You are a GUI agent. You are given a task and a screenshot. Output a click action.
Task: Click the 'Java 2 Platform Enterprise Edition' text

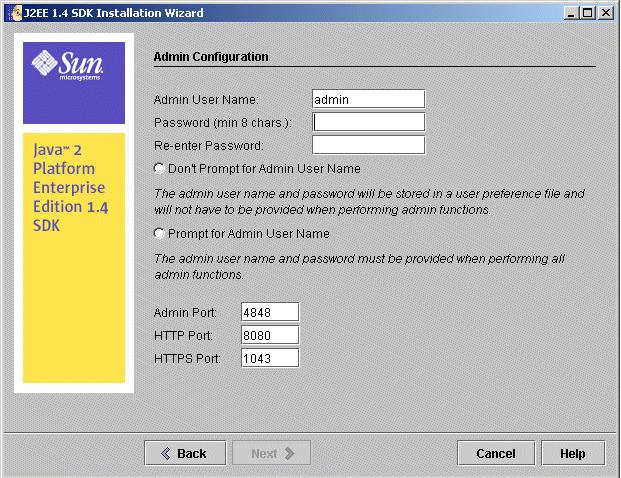[70, 187]
